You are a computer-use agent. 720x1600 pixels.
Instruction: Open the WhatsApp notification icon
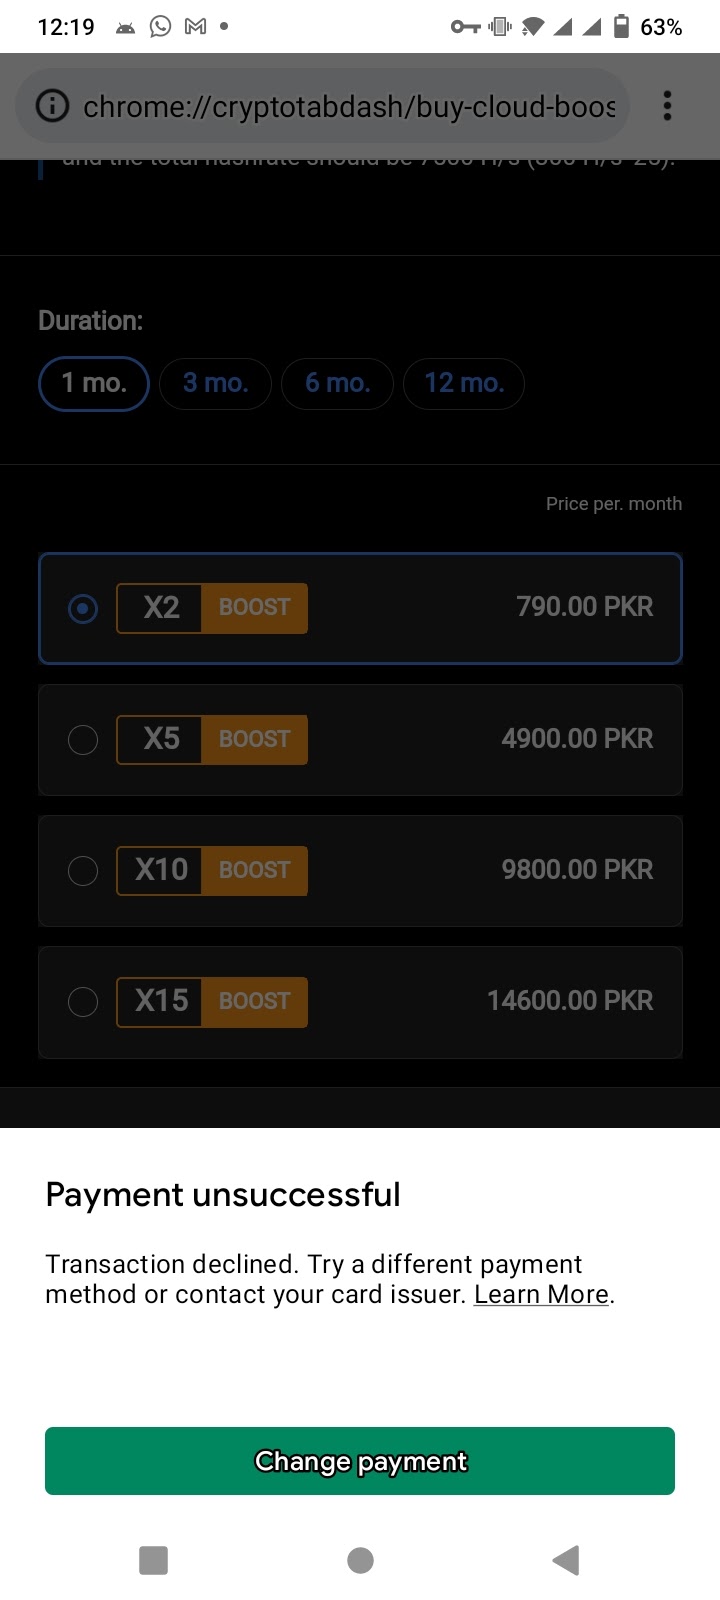pos(160,26)
